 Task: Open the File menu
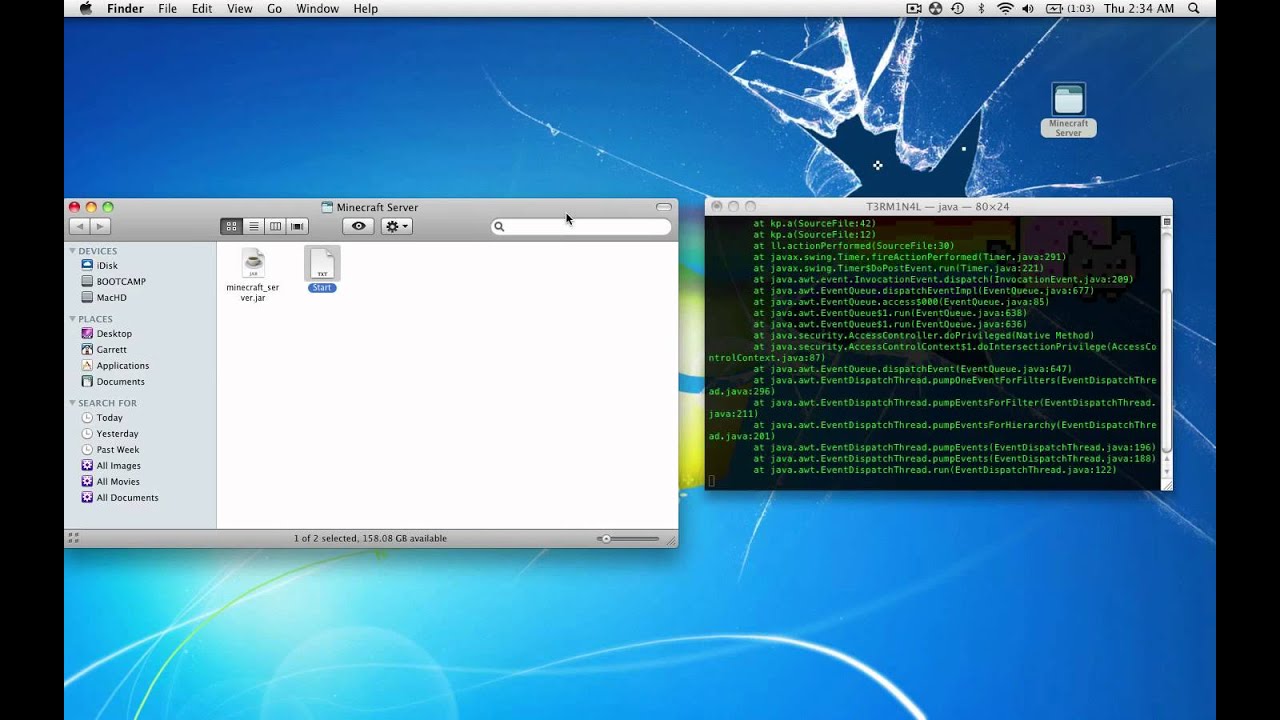167,8
